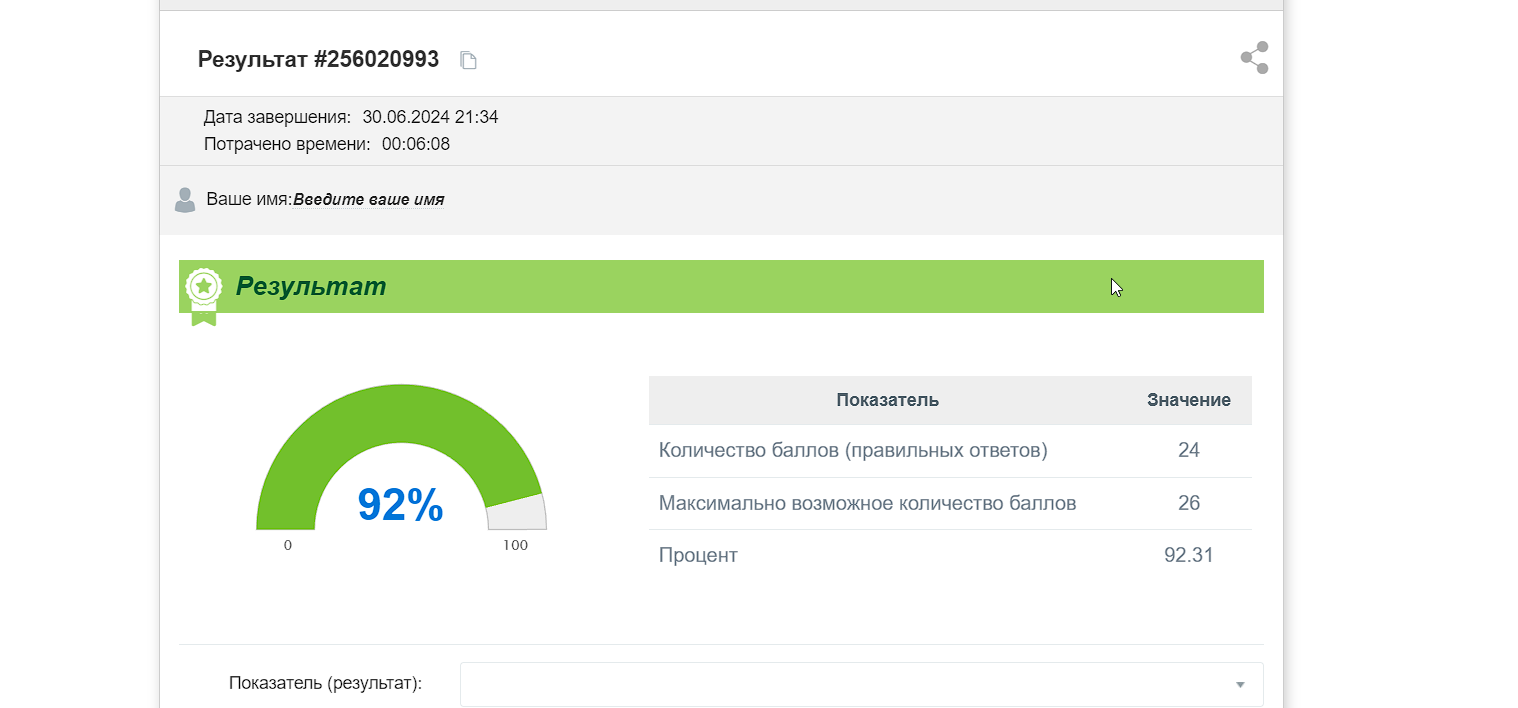1518x708 pixels.
Task: Select row Количество баллов (правильных ответов)
Action: [x=950, y=451]
